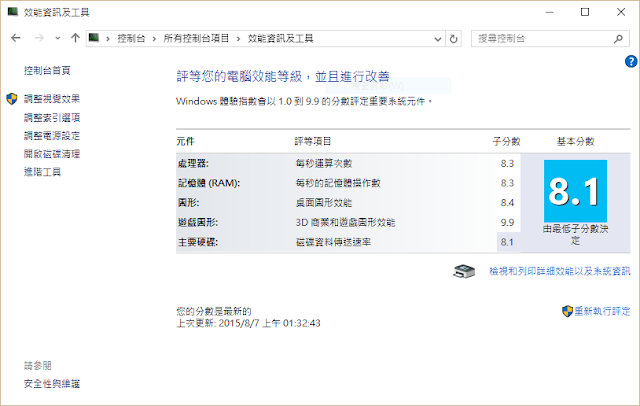Click the 記憶體 (RAM) row label
This screenshot has width=640, height=406.
209,183
